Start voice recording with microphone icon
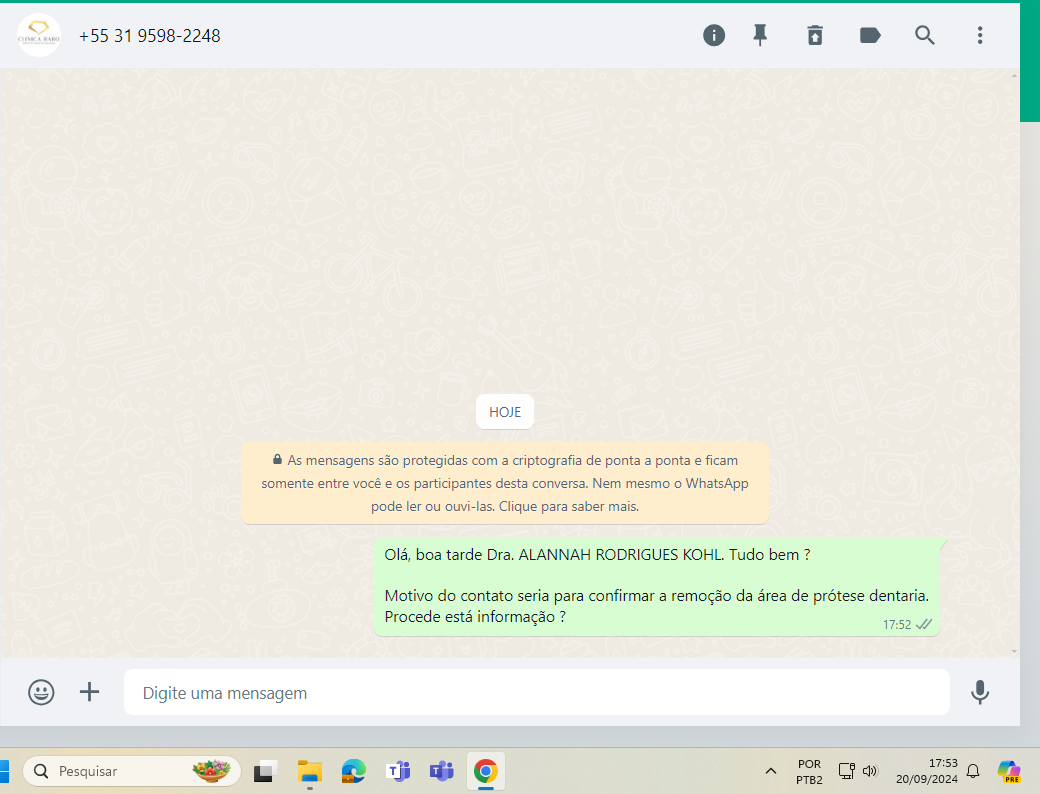Image resolution: width=1040 pixels, height=794 pixels. 980,693
